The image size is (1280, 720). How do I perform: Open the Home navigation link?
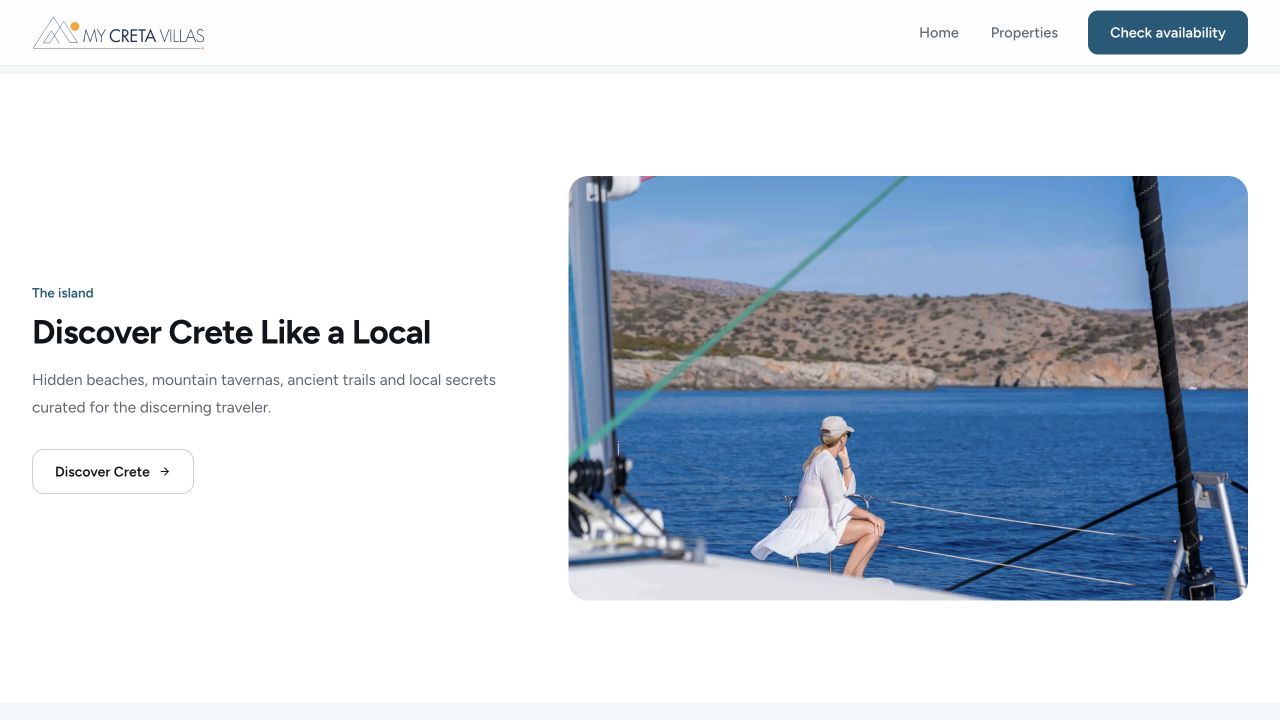tap(939, 33)
